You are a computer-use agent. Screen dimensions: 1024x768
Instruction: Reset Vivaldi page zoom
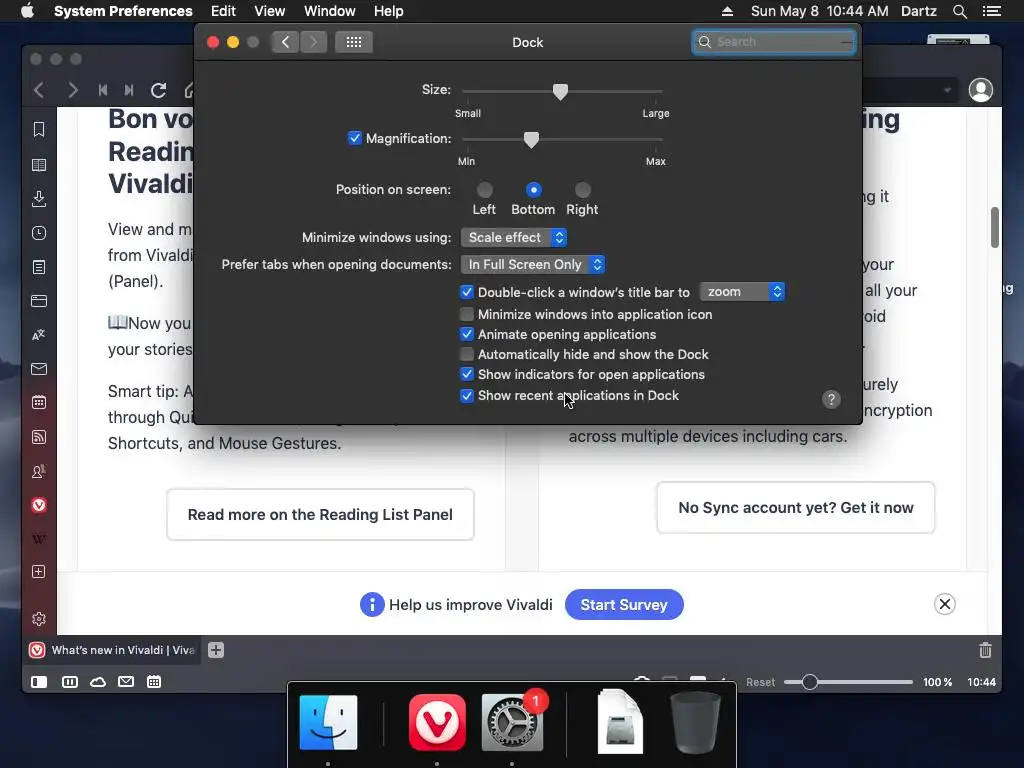click(x=760, y=682)
